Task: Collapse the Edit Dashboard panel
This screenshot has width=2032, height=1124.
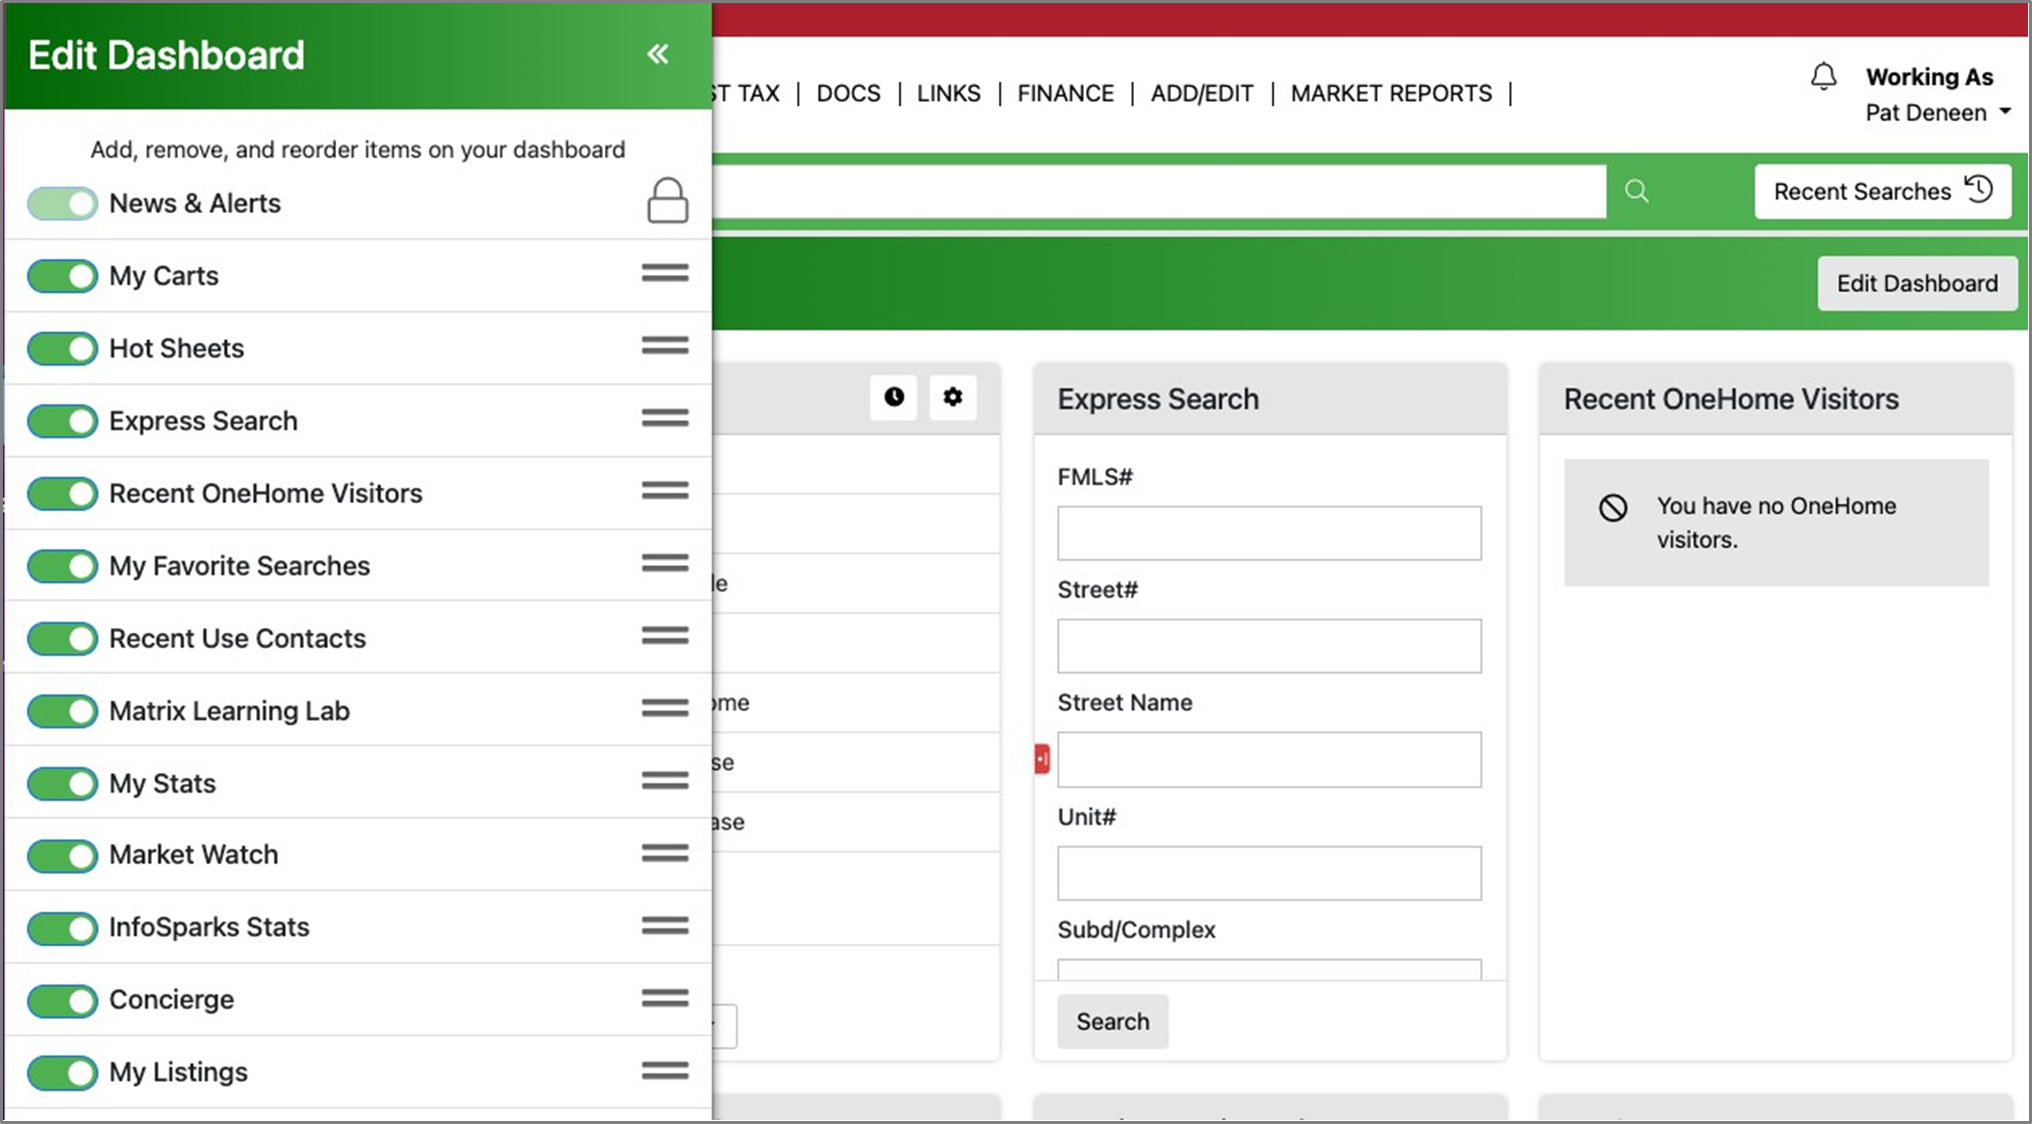Action: tap(657, 54)
